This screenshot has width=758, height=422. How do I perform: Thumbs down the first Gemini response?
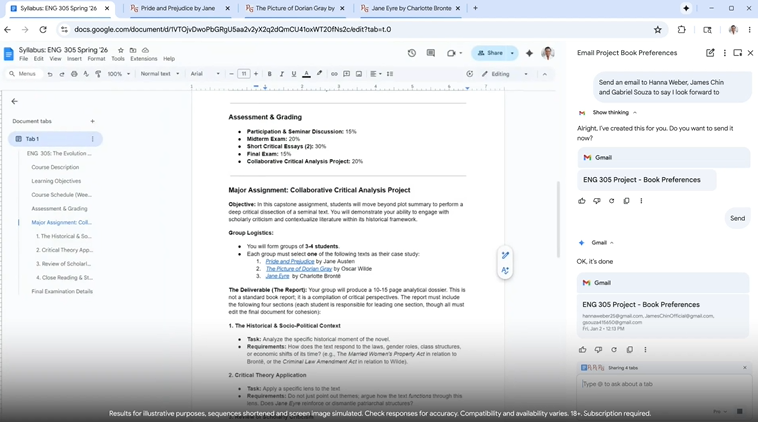coord(597,201)
